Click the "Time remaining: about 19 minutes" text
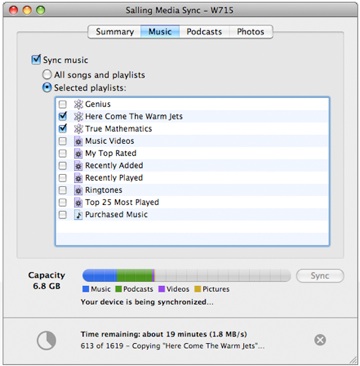The image size is (360, 366). [164, 334]
